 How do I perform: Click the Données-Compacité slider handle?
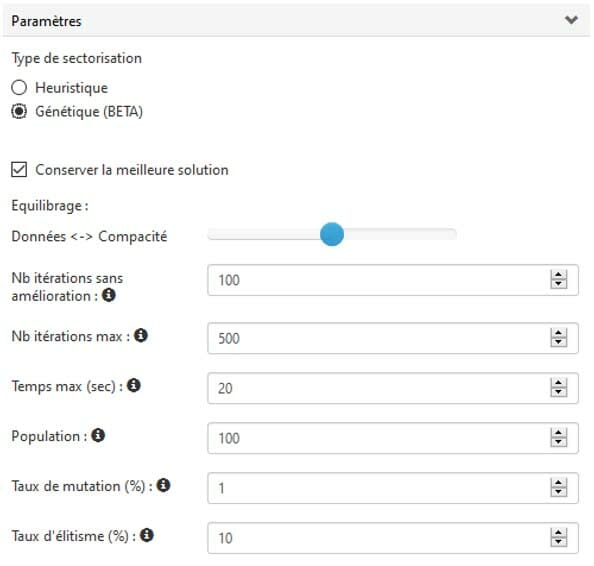(x=332, y=234)
